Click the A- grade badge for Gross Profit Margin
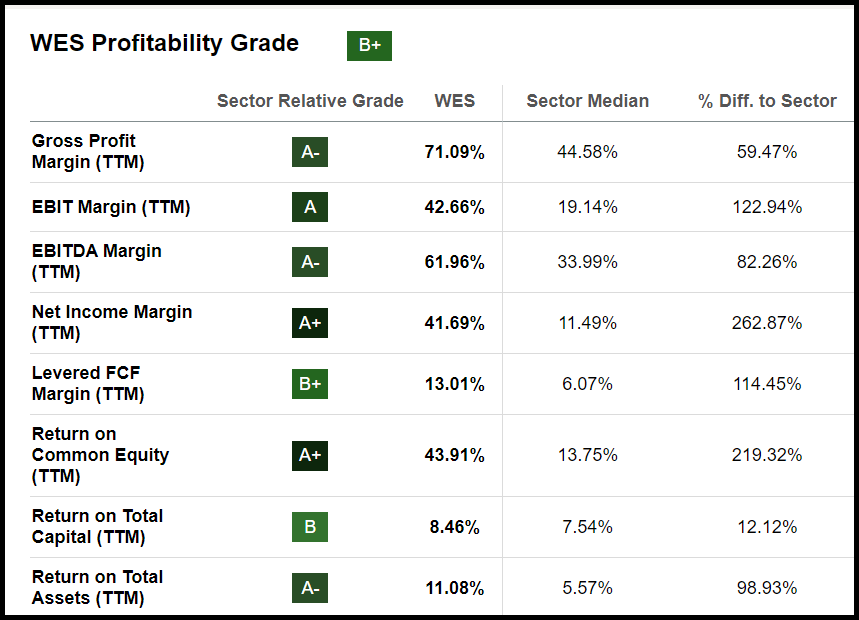This screenshot has height=620, width=859. pyautogui.click(x=310, y=152)
